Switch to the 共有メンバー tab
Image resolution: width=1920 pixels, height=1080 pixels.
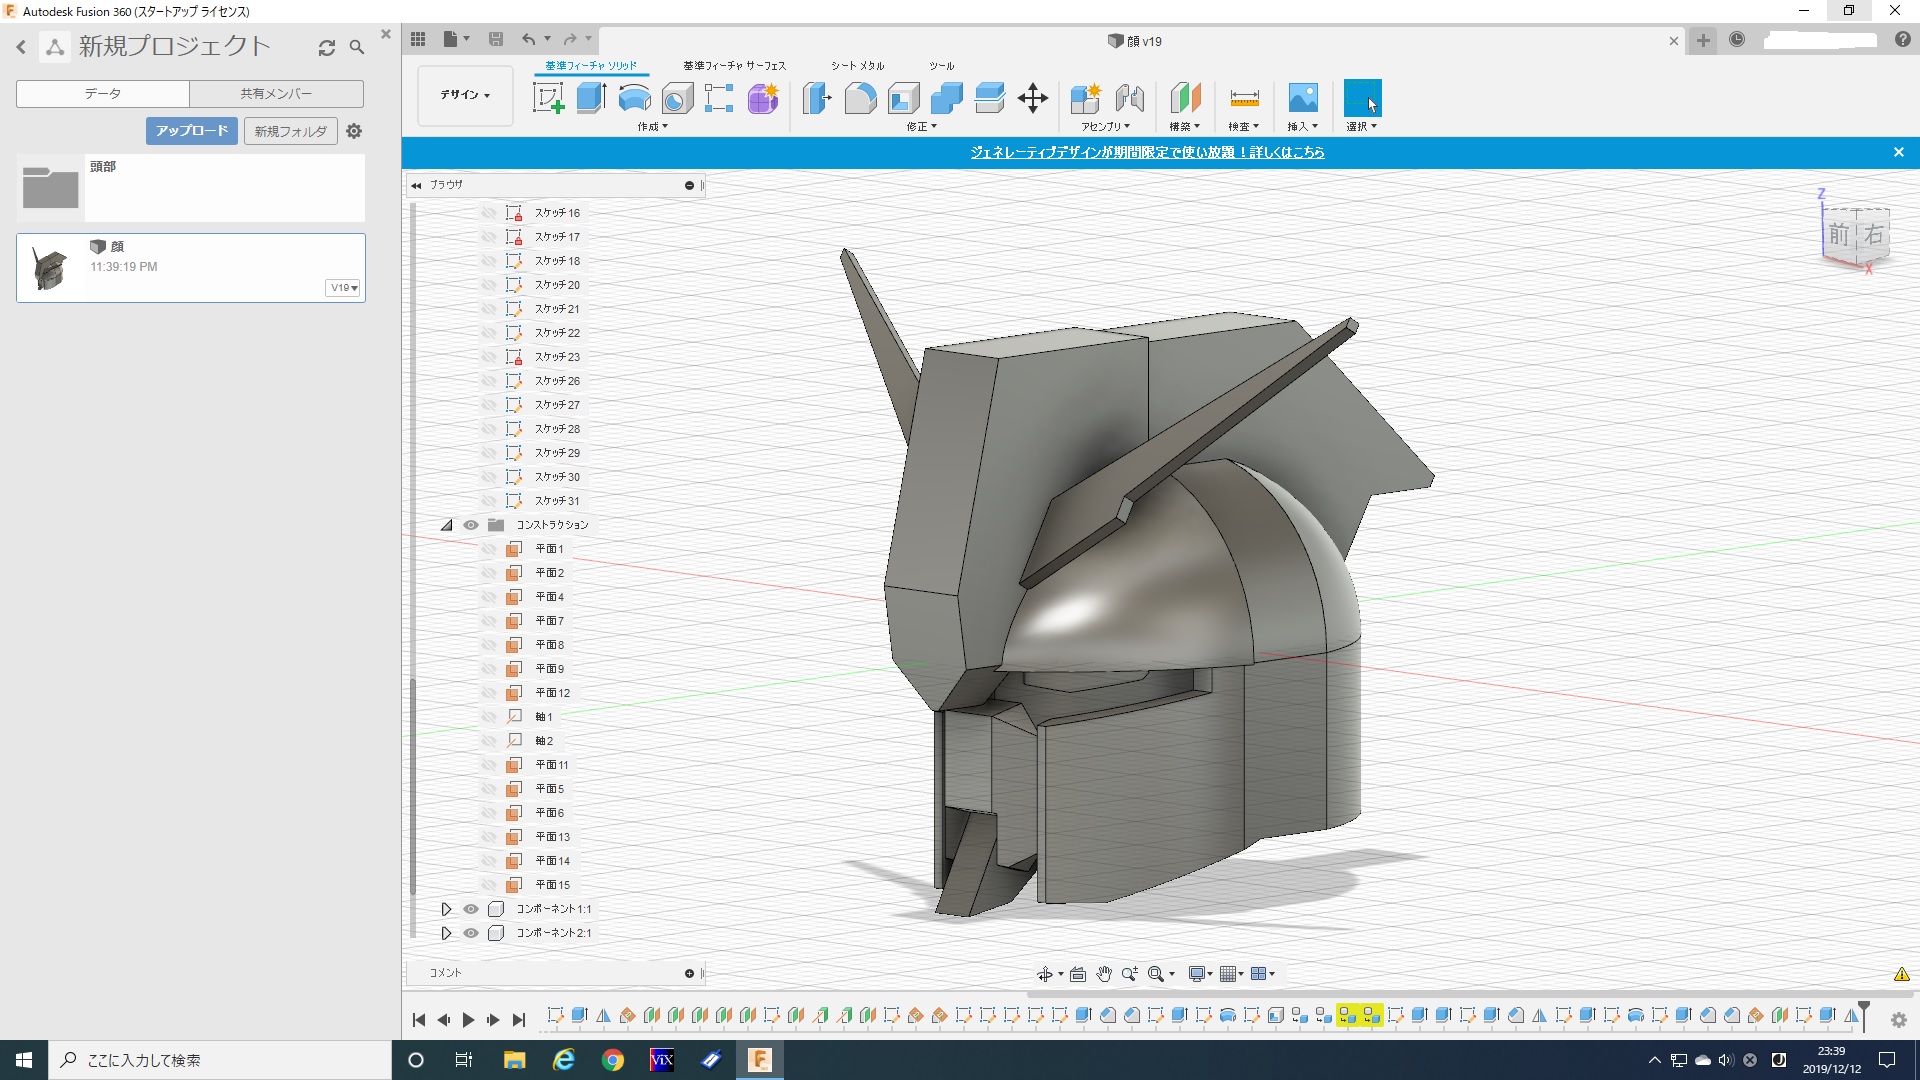click(x=276, y=94)
